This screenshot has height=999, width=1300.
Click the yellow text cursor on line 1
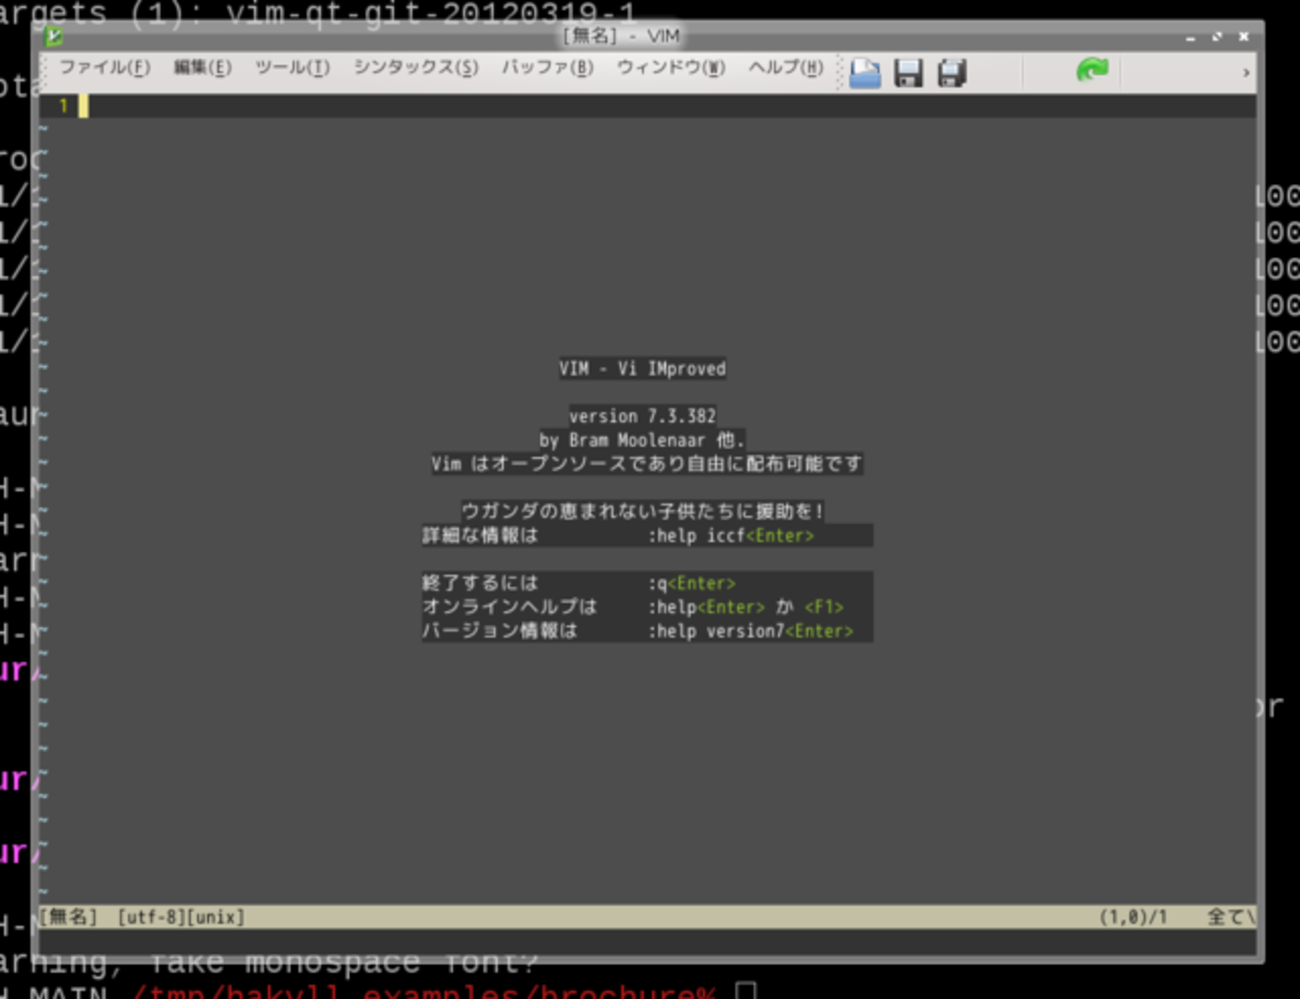click(x=84, y=106)
